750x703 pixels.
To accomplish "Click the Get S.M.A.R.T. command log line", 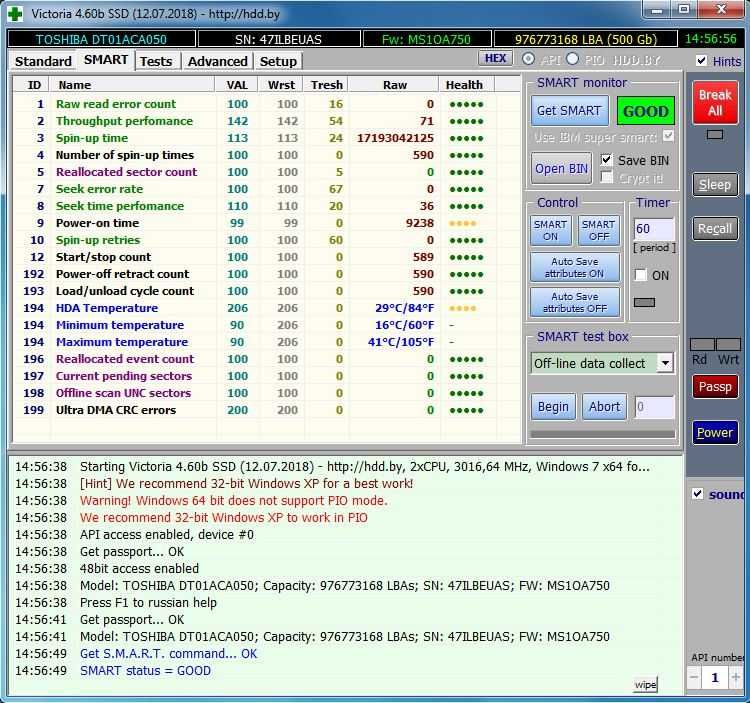I will pos(168,653).
